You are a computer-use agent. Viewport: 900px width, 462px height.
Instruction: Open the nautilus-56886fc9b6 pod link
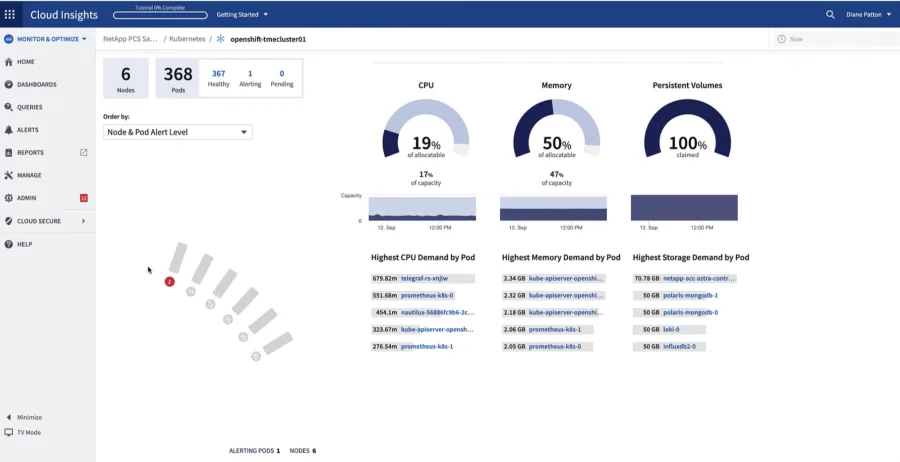coord(437,313)
